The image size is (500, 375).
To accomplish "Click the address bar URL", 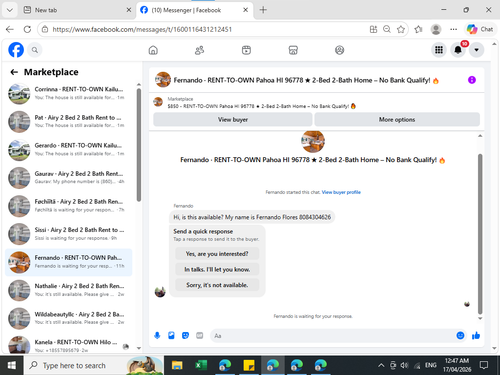I will click(x=142, y=29).
